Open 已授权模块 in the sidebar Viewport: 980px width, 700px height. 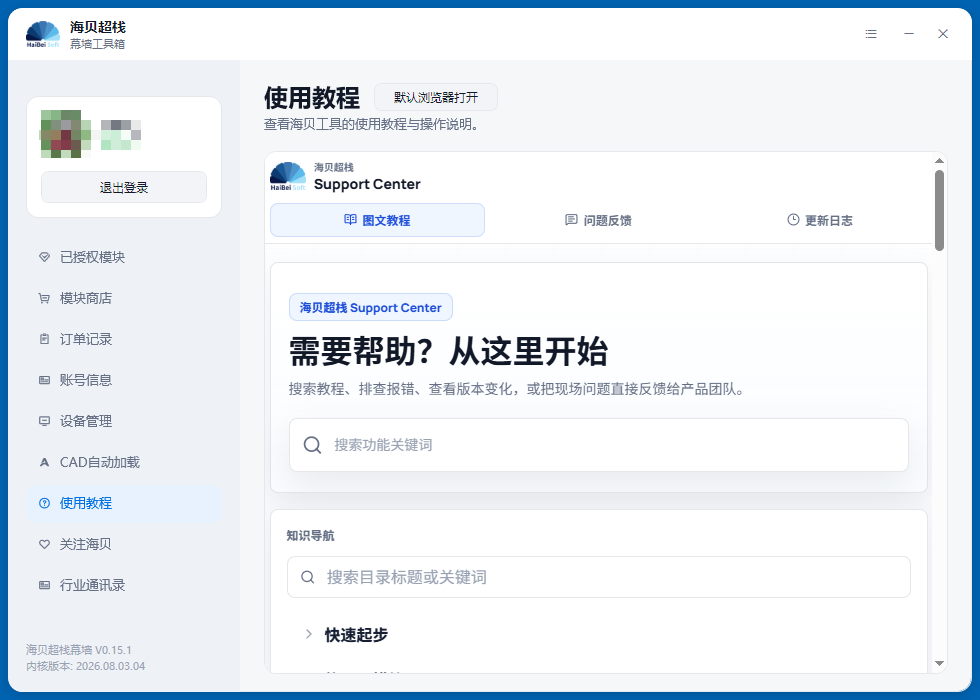pos(124,257)
